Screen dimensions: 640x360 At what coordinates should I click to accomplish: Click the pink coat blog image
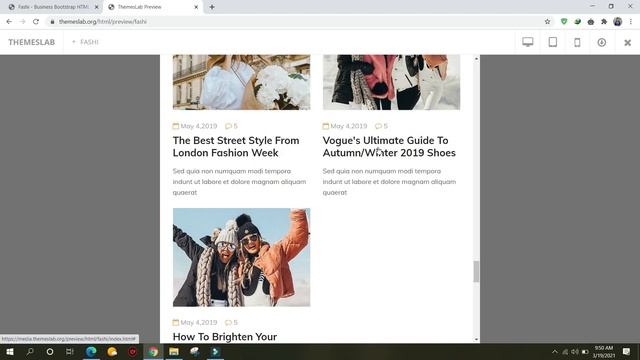391,82
